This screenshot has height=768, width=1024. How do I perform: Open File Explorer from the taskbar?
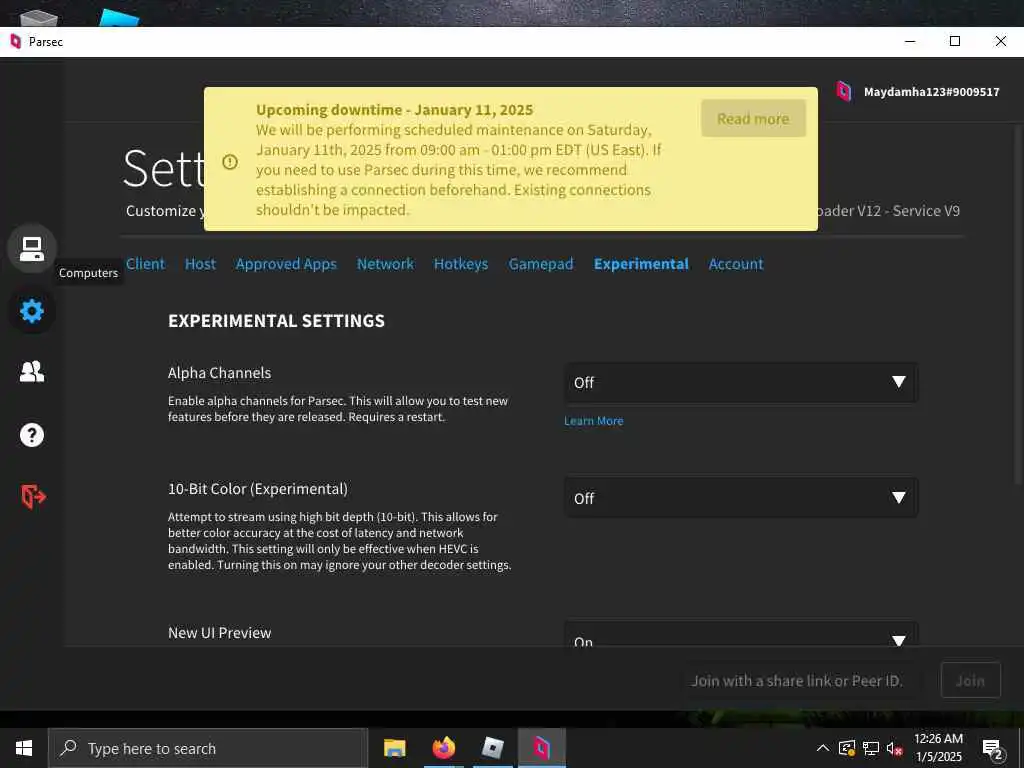point(394,748)
